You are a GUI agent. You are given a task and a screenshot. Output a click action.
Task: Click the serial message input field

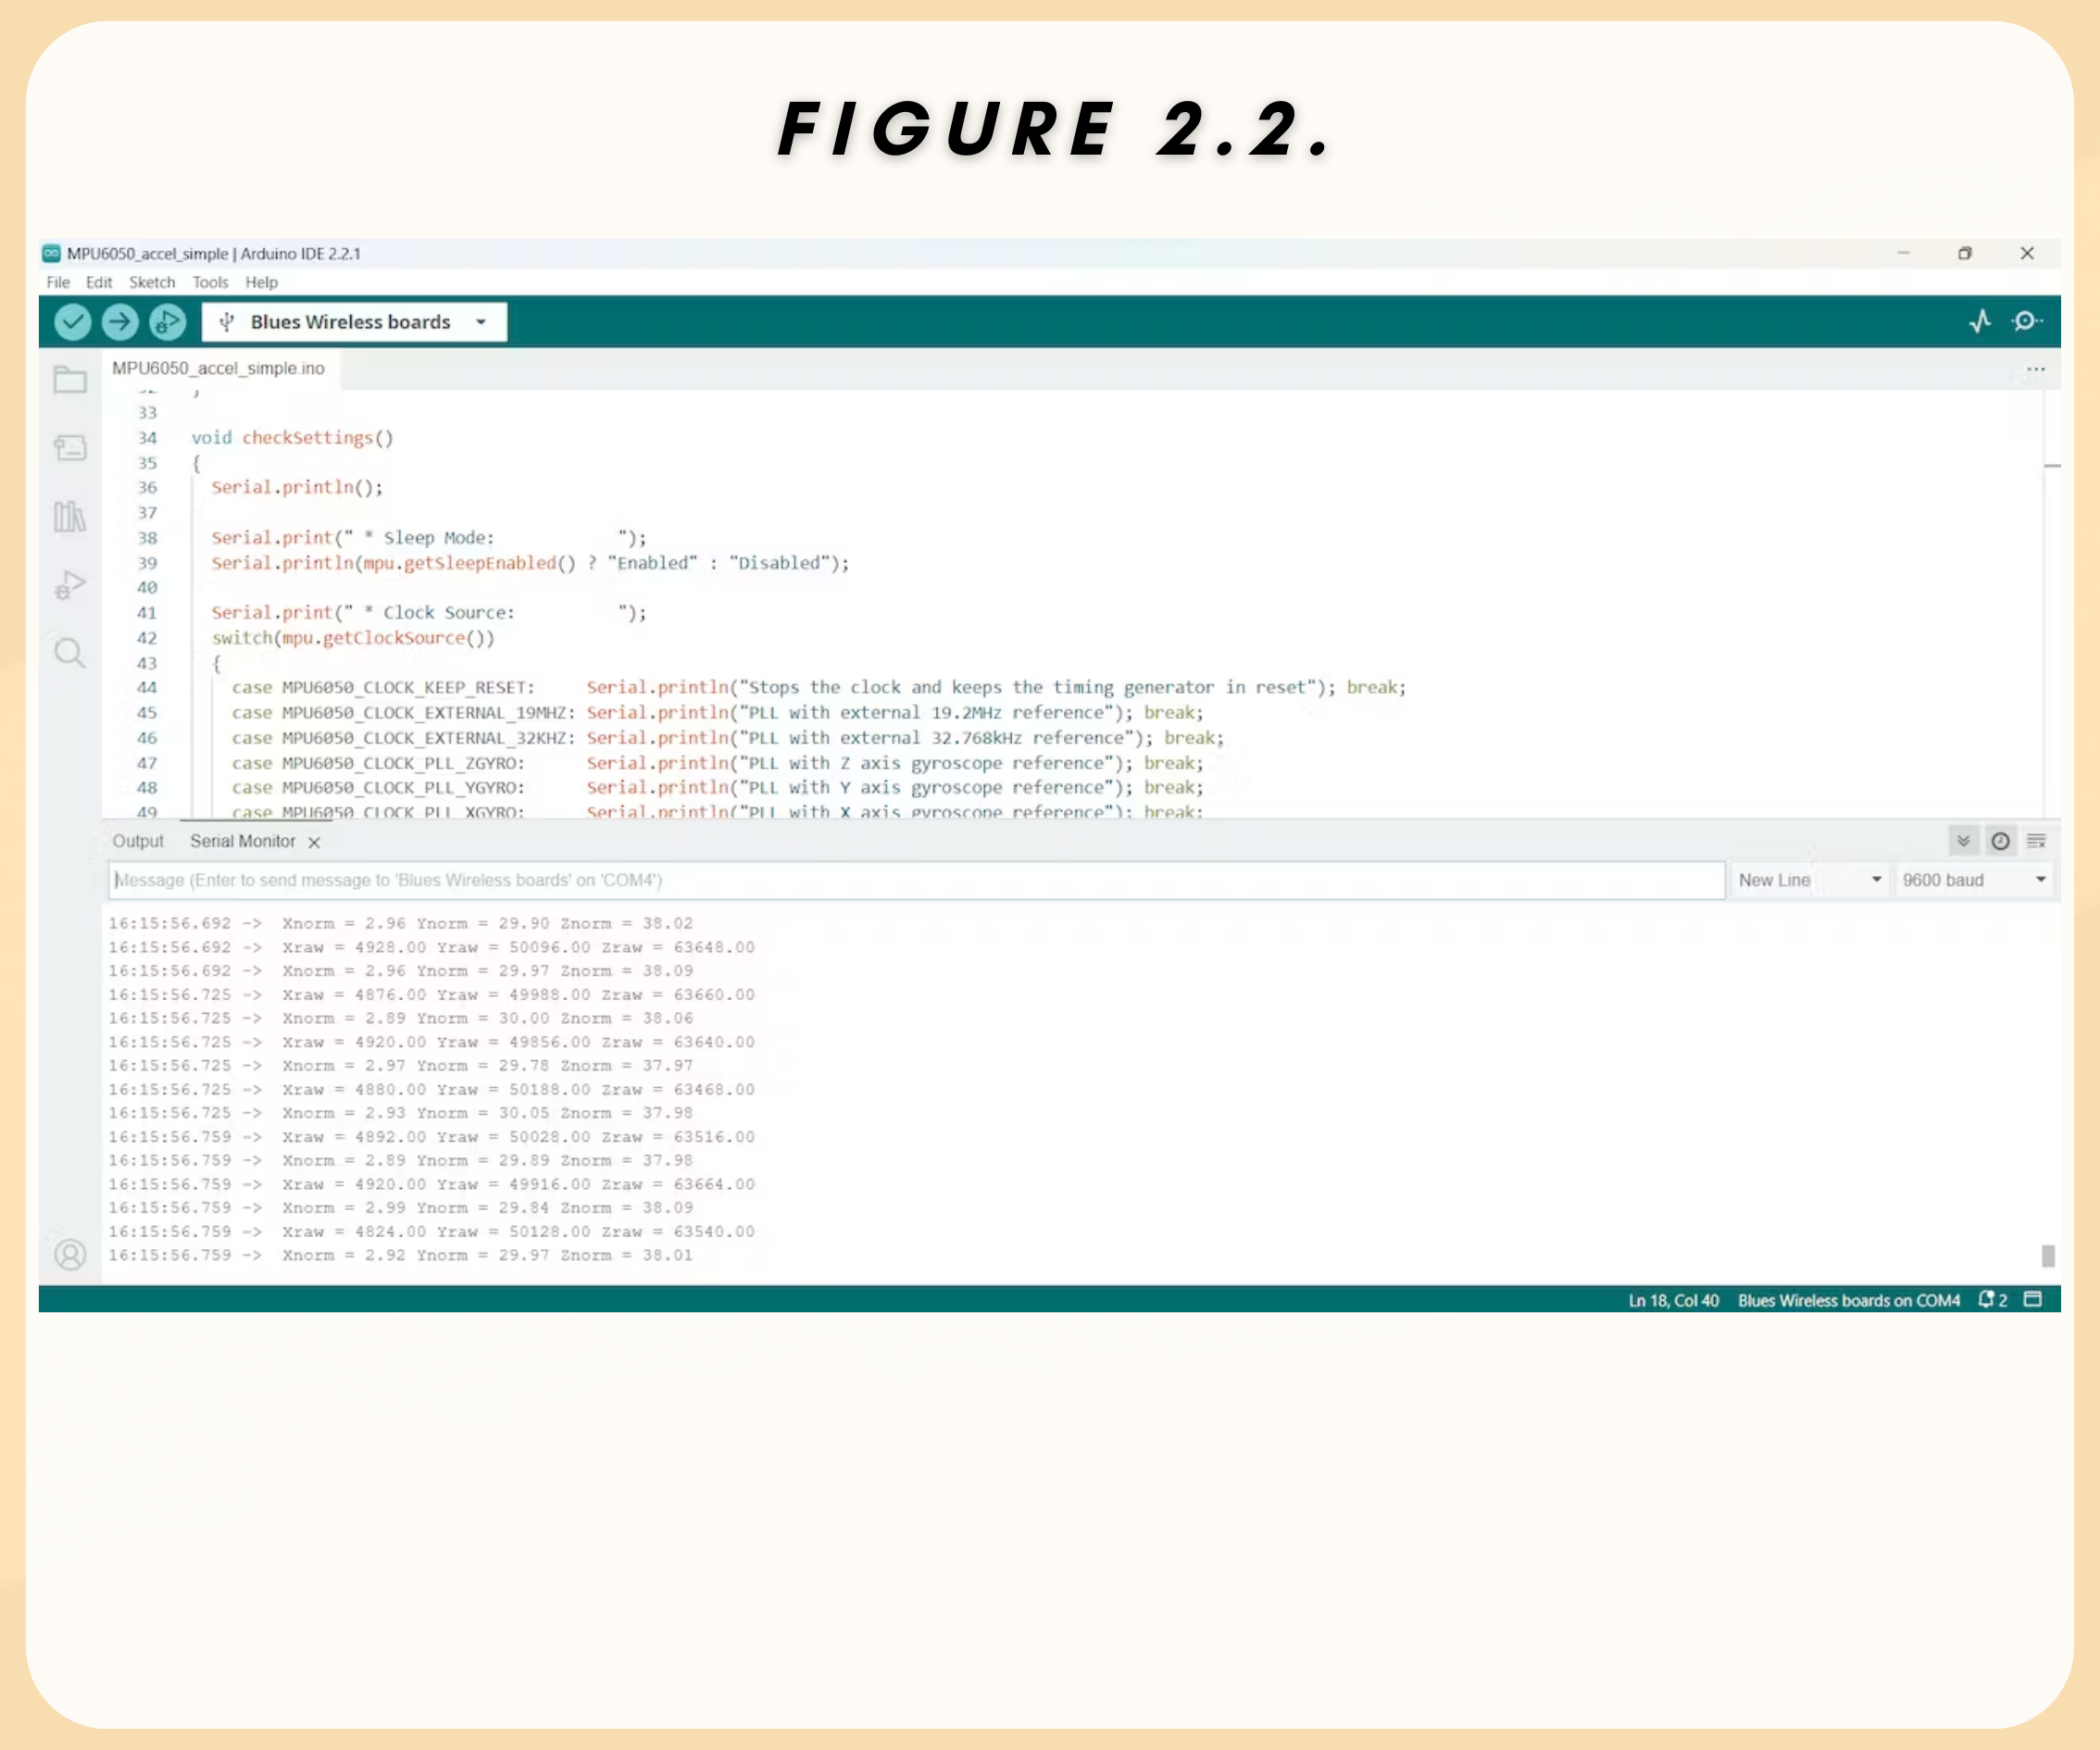tap(917, 880)
